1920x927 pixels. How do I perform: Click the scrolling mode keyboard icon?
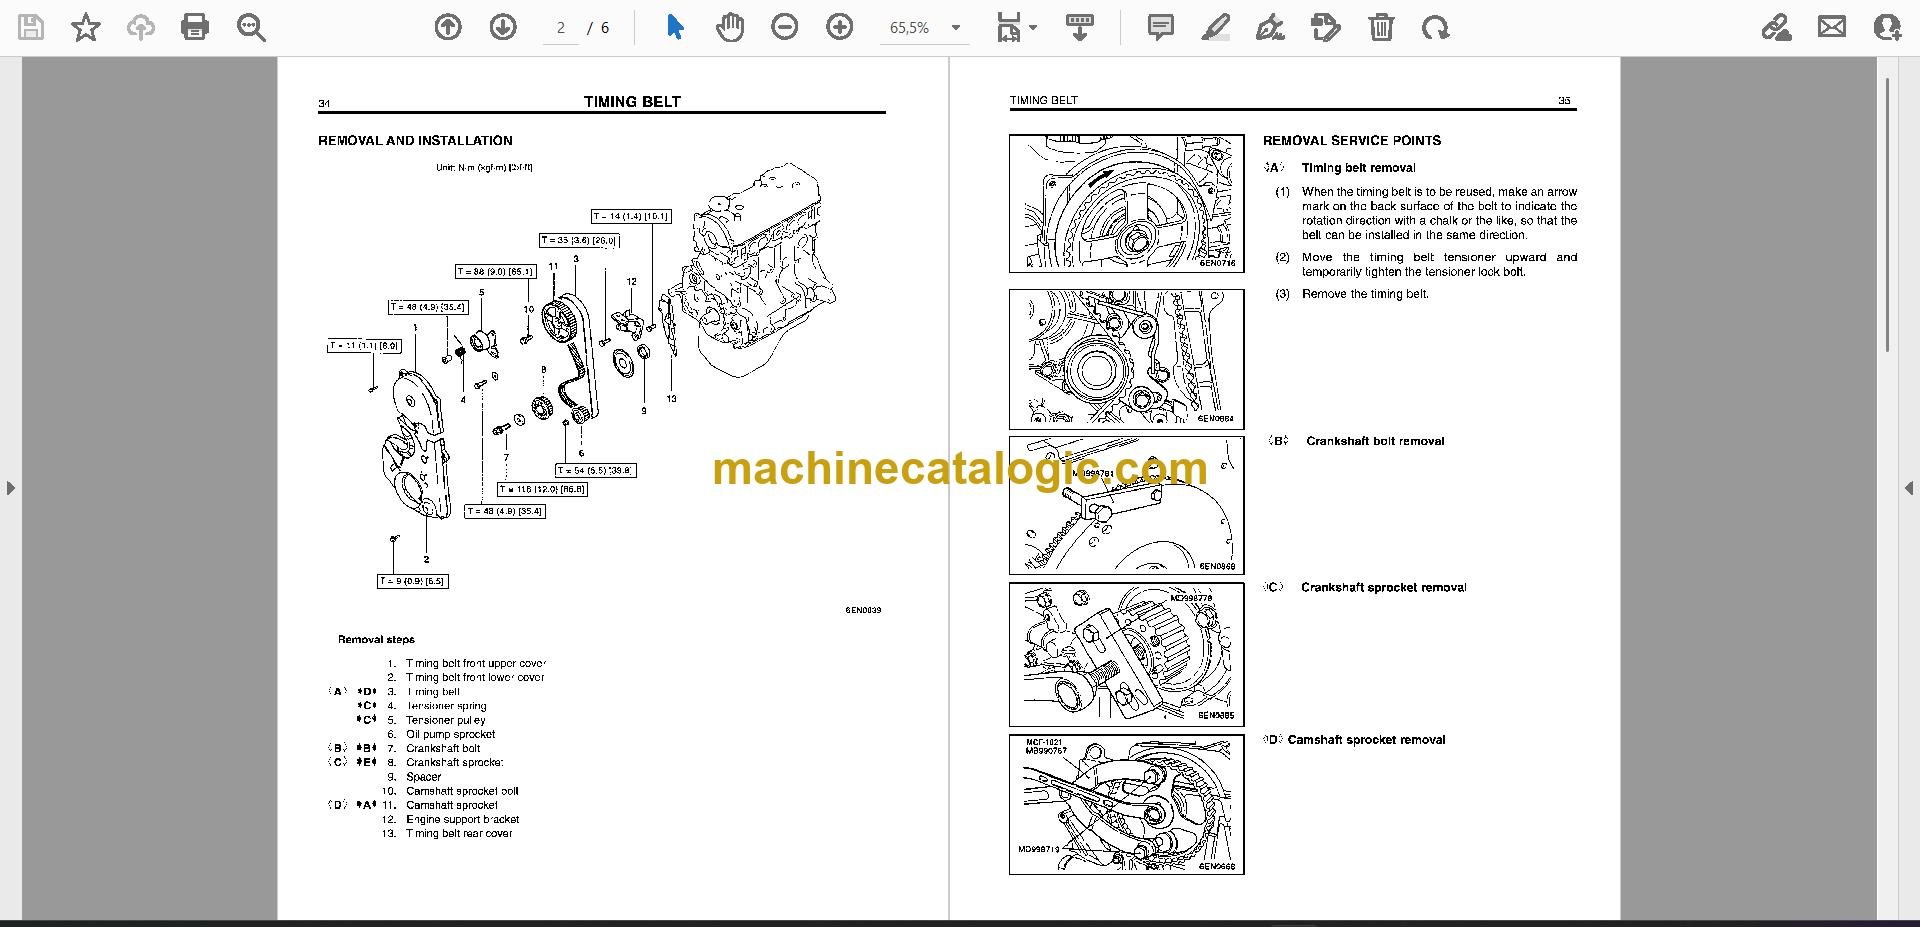point(1079,28)
